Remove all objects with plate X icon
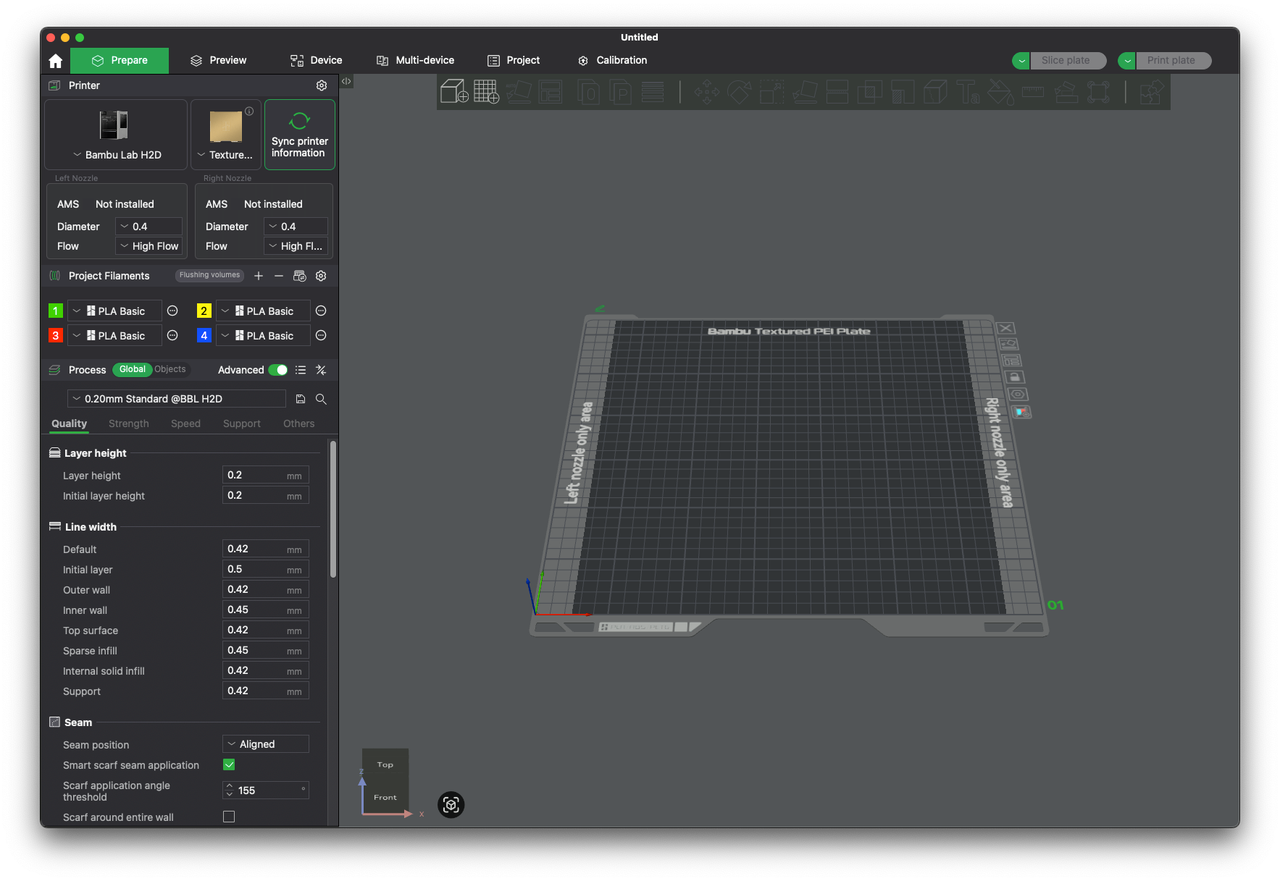Screen dimensions: 1280x881 pos(1007,328)
